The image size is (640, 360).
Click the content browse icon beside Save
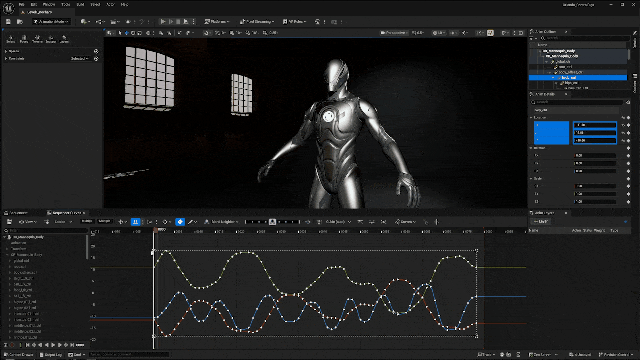coord(20,22)
